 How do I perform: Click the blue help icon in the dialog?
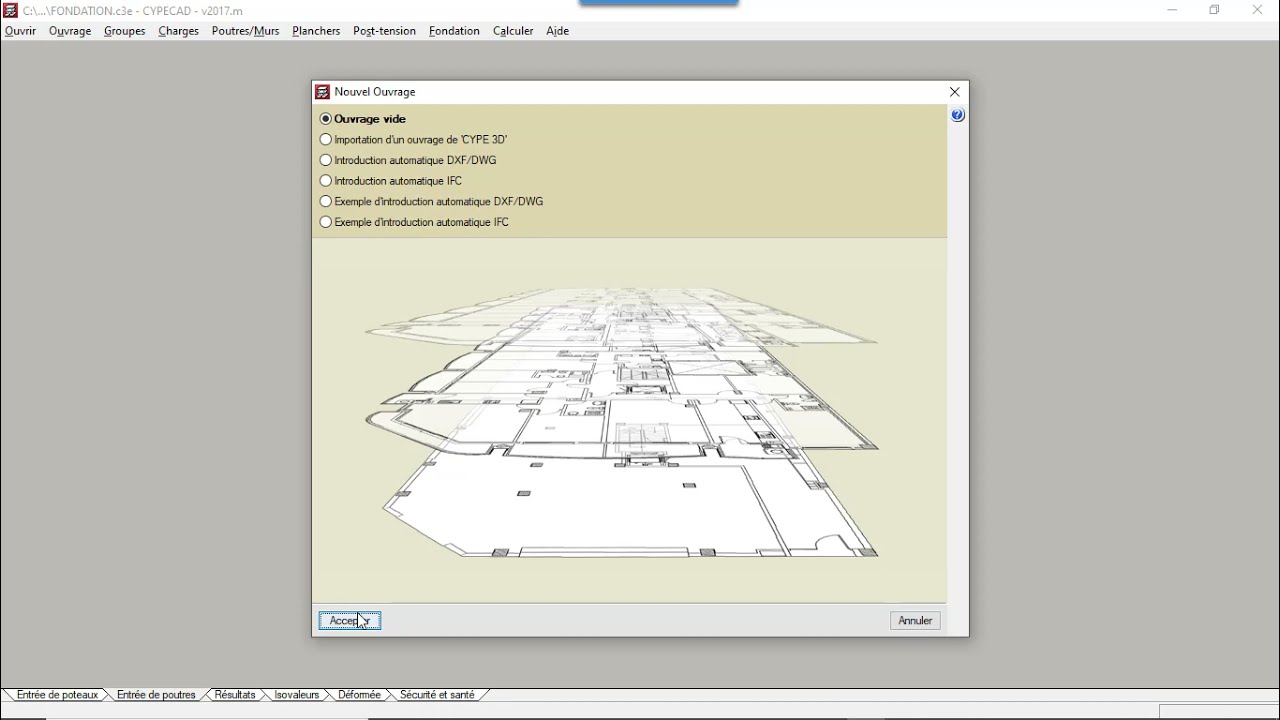[958, 116]
